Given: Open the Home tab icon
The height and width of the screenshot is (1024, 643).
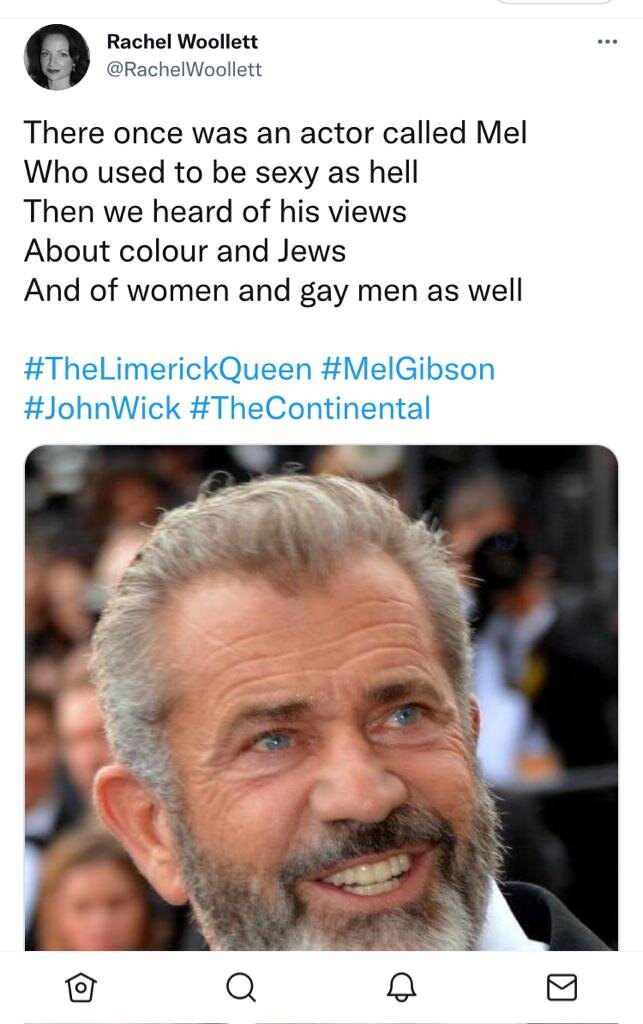Looking at the screenshot, I should [x=81, y=987].
